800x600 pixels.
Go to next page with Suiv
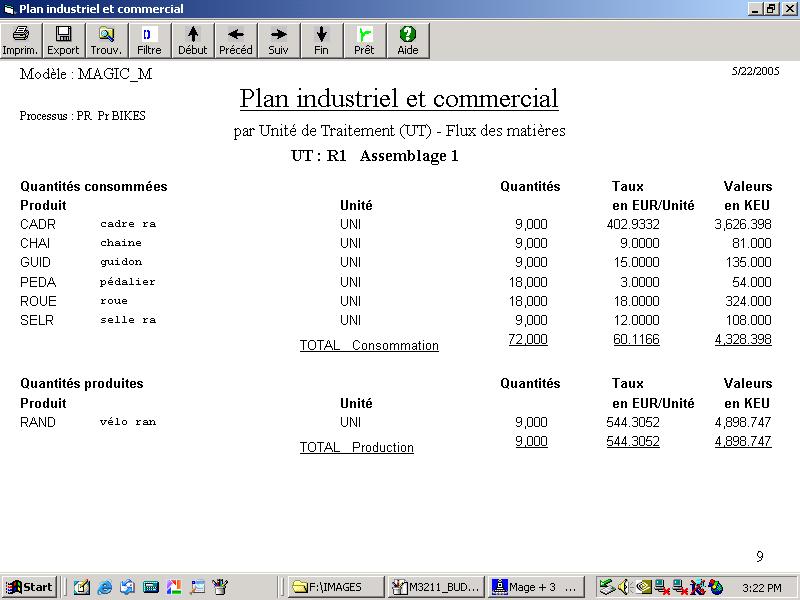click(x=278, y=40)
